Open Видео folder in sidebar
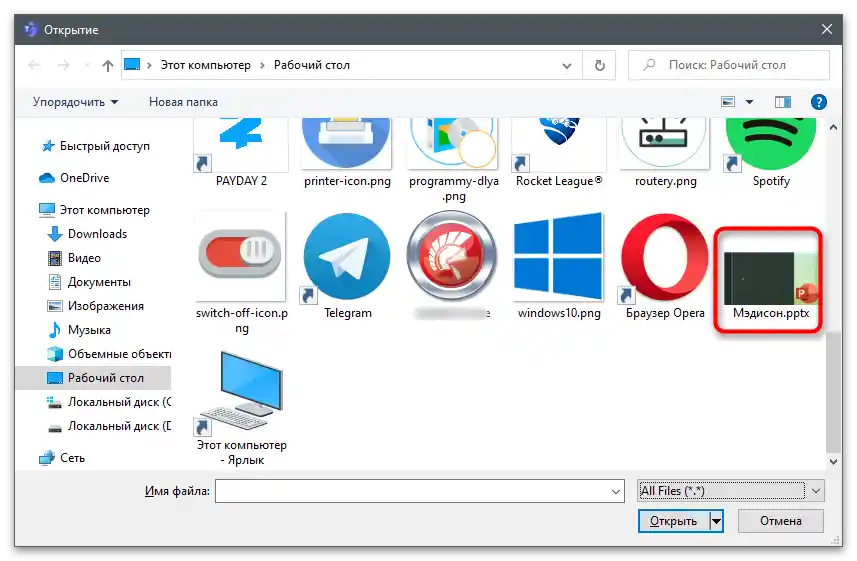This screenshot has height=561, width=857. (x=74, y=258)
